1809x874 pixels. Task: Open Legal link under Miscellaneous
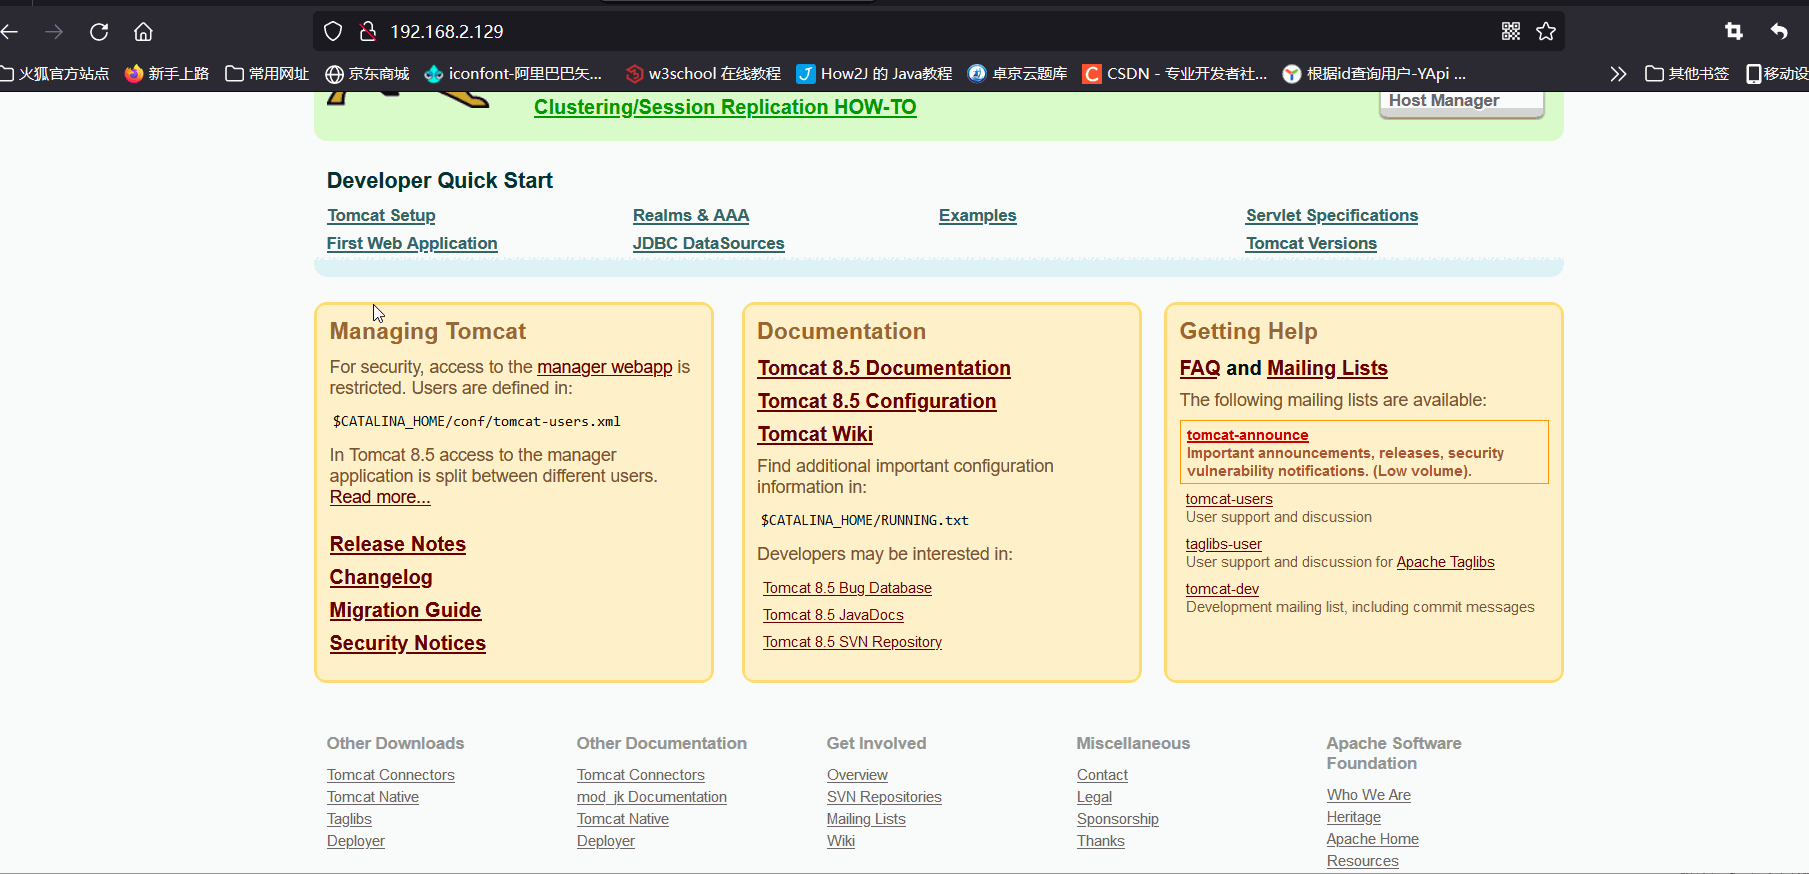(1094, 797)
